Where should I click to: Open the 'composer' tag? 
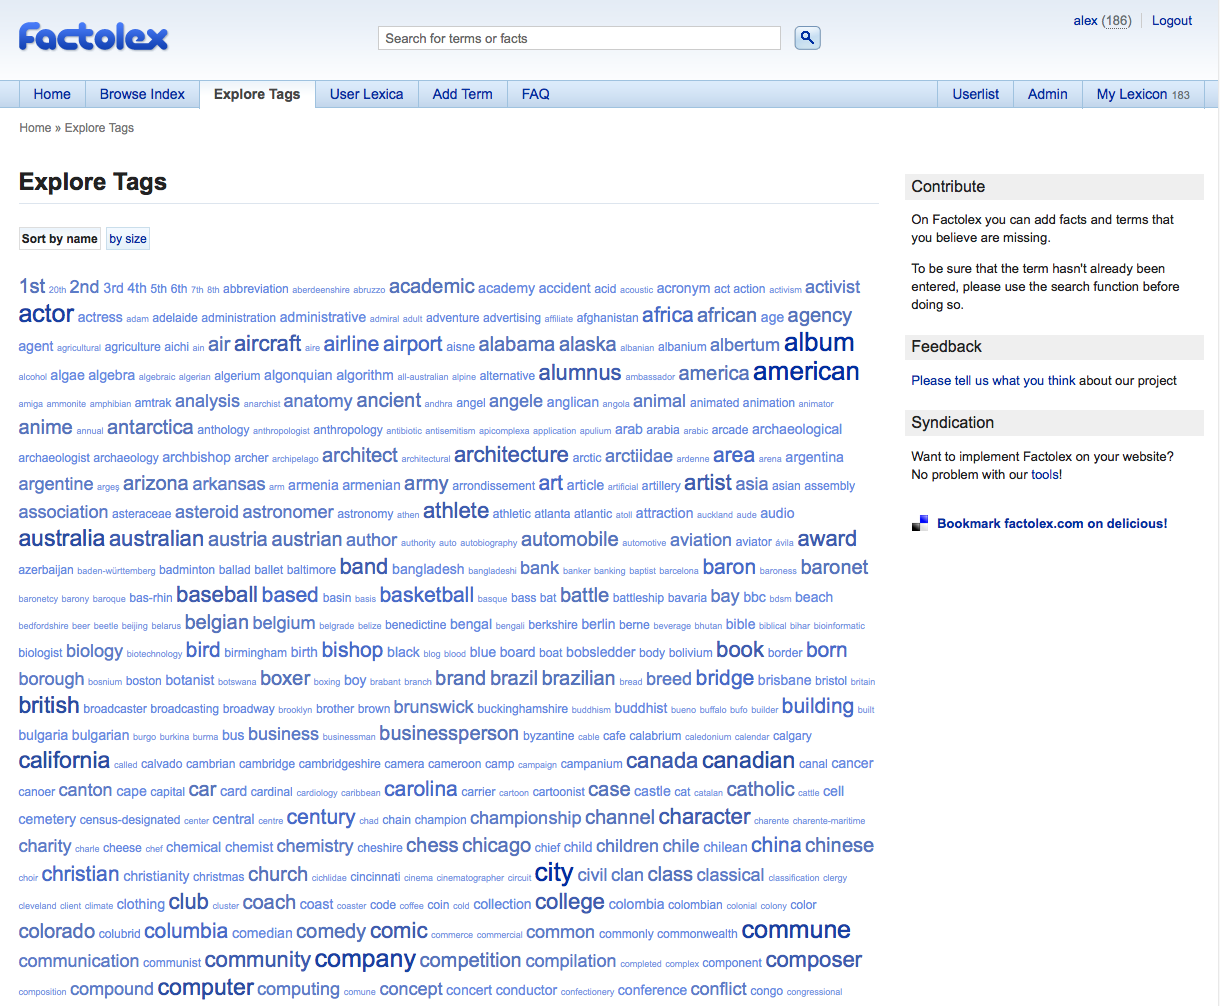(x=814, y=960)
